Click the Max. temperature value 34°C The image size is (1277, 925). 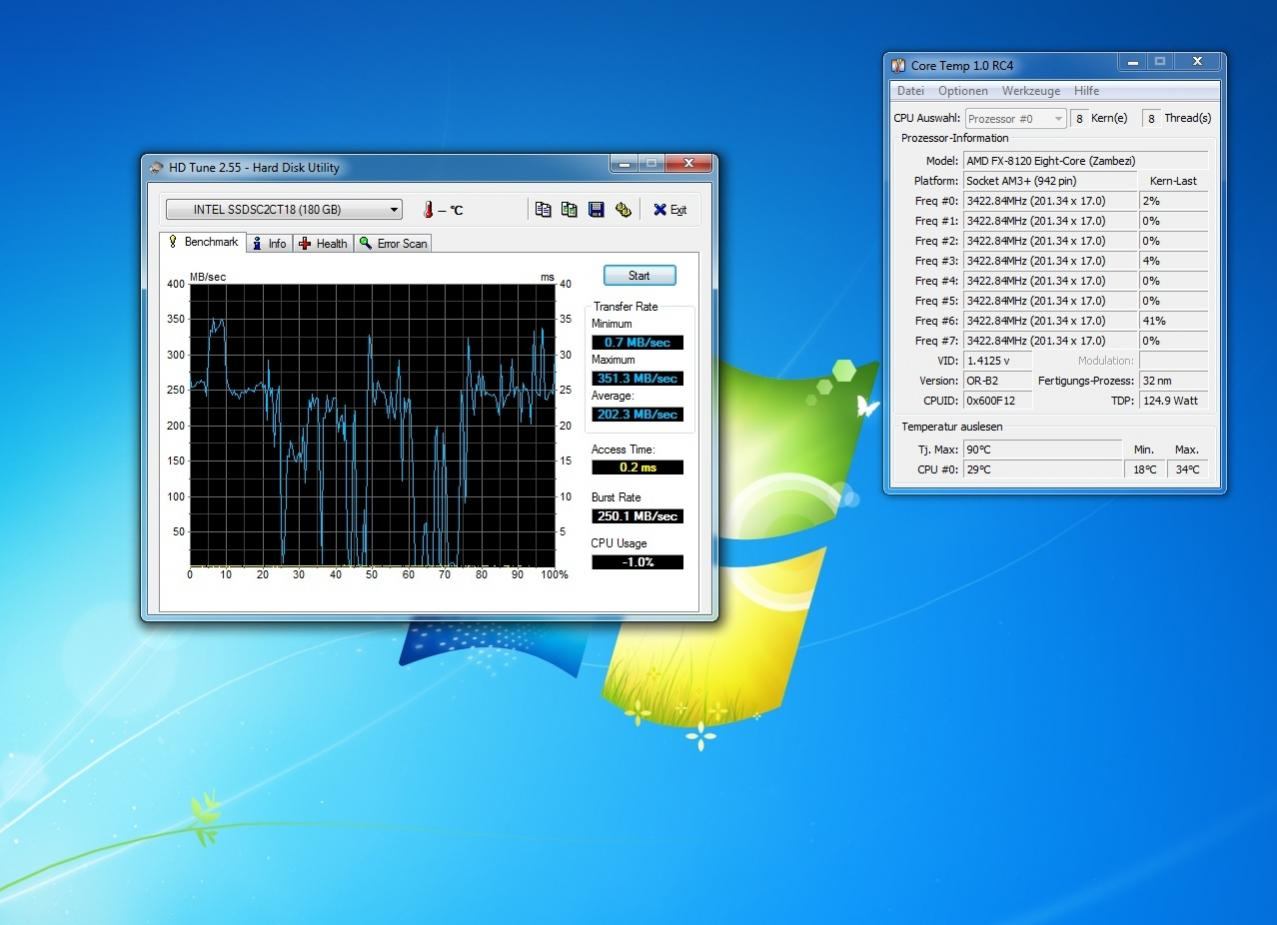(x=1186, y=470)
